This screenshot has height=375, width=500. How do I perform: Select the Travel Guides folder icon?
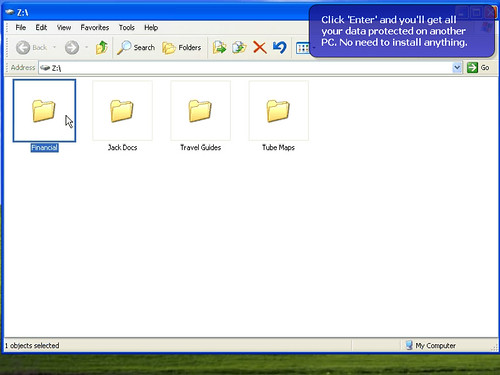(200, 111)
